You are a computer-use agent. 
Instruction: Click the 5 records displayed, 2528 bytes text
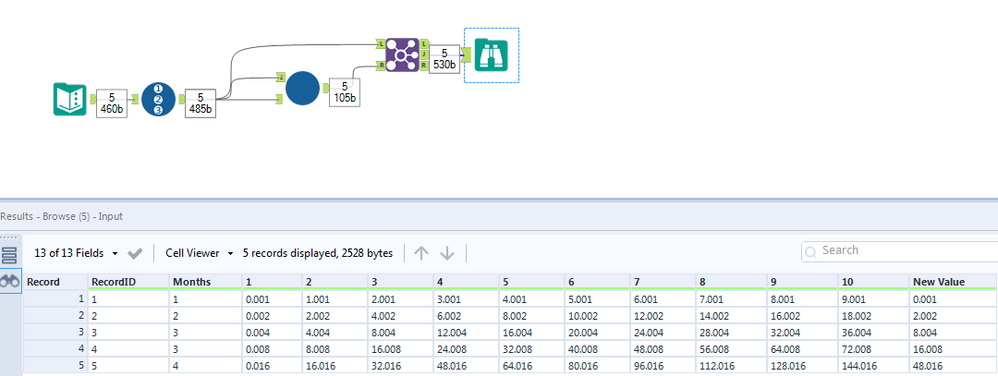pyautogui.click(x=318, y=253)
